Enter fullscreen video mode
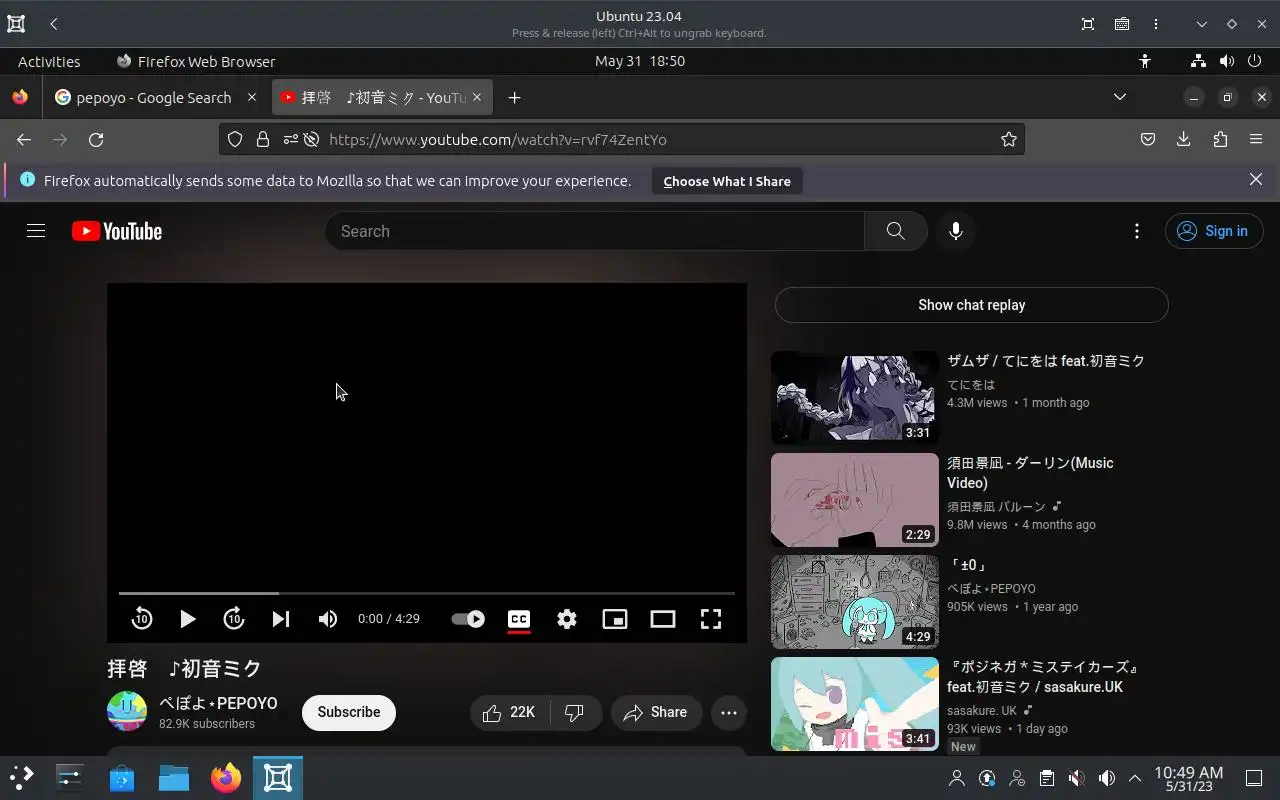 pyautogui.click(x=710, y=619)
